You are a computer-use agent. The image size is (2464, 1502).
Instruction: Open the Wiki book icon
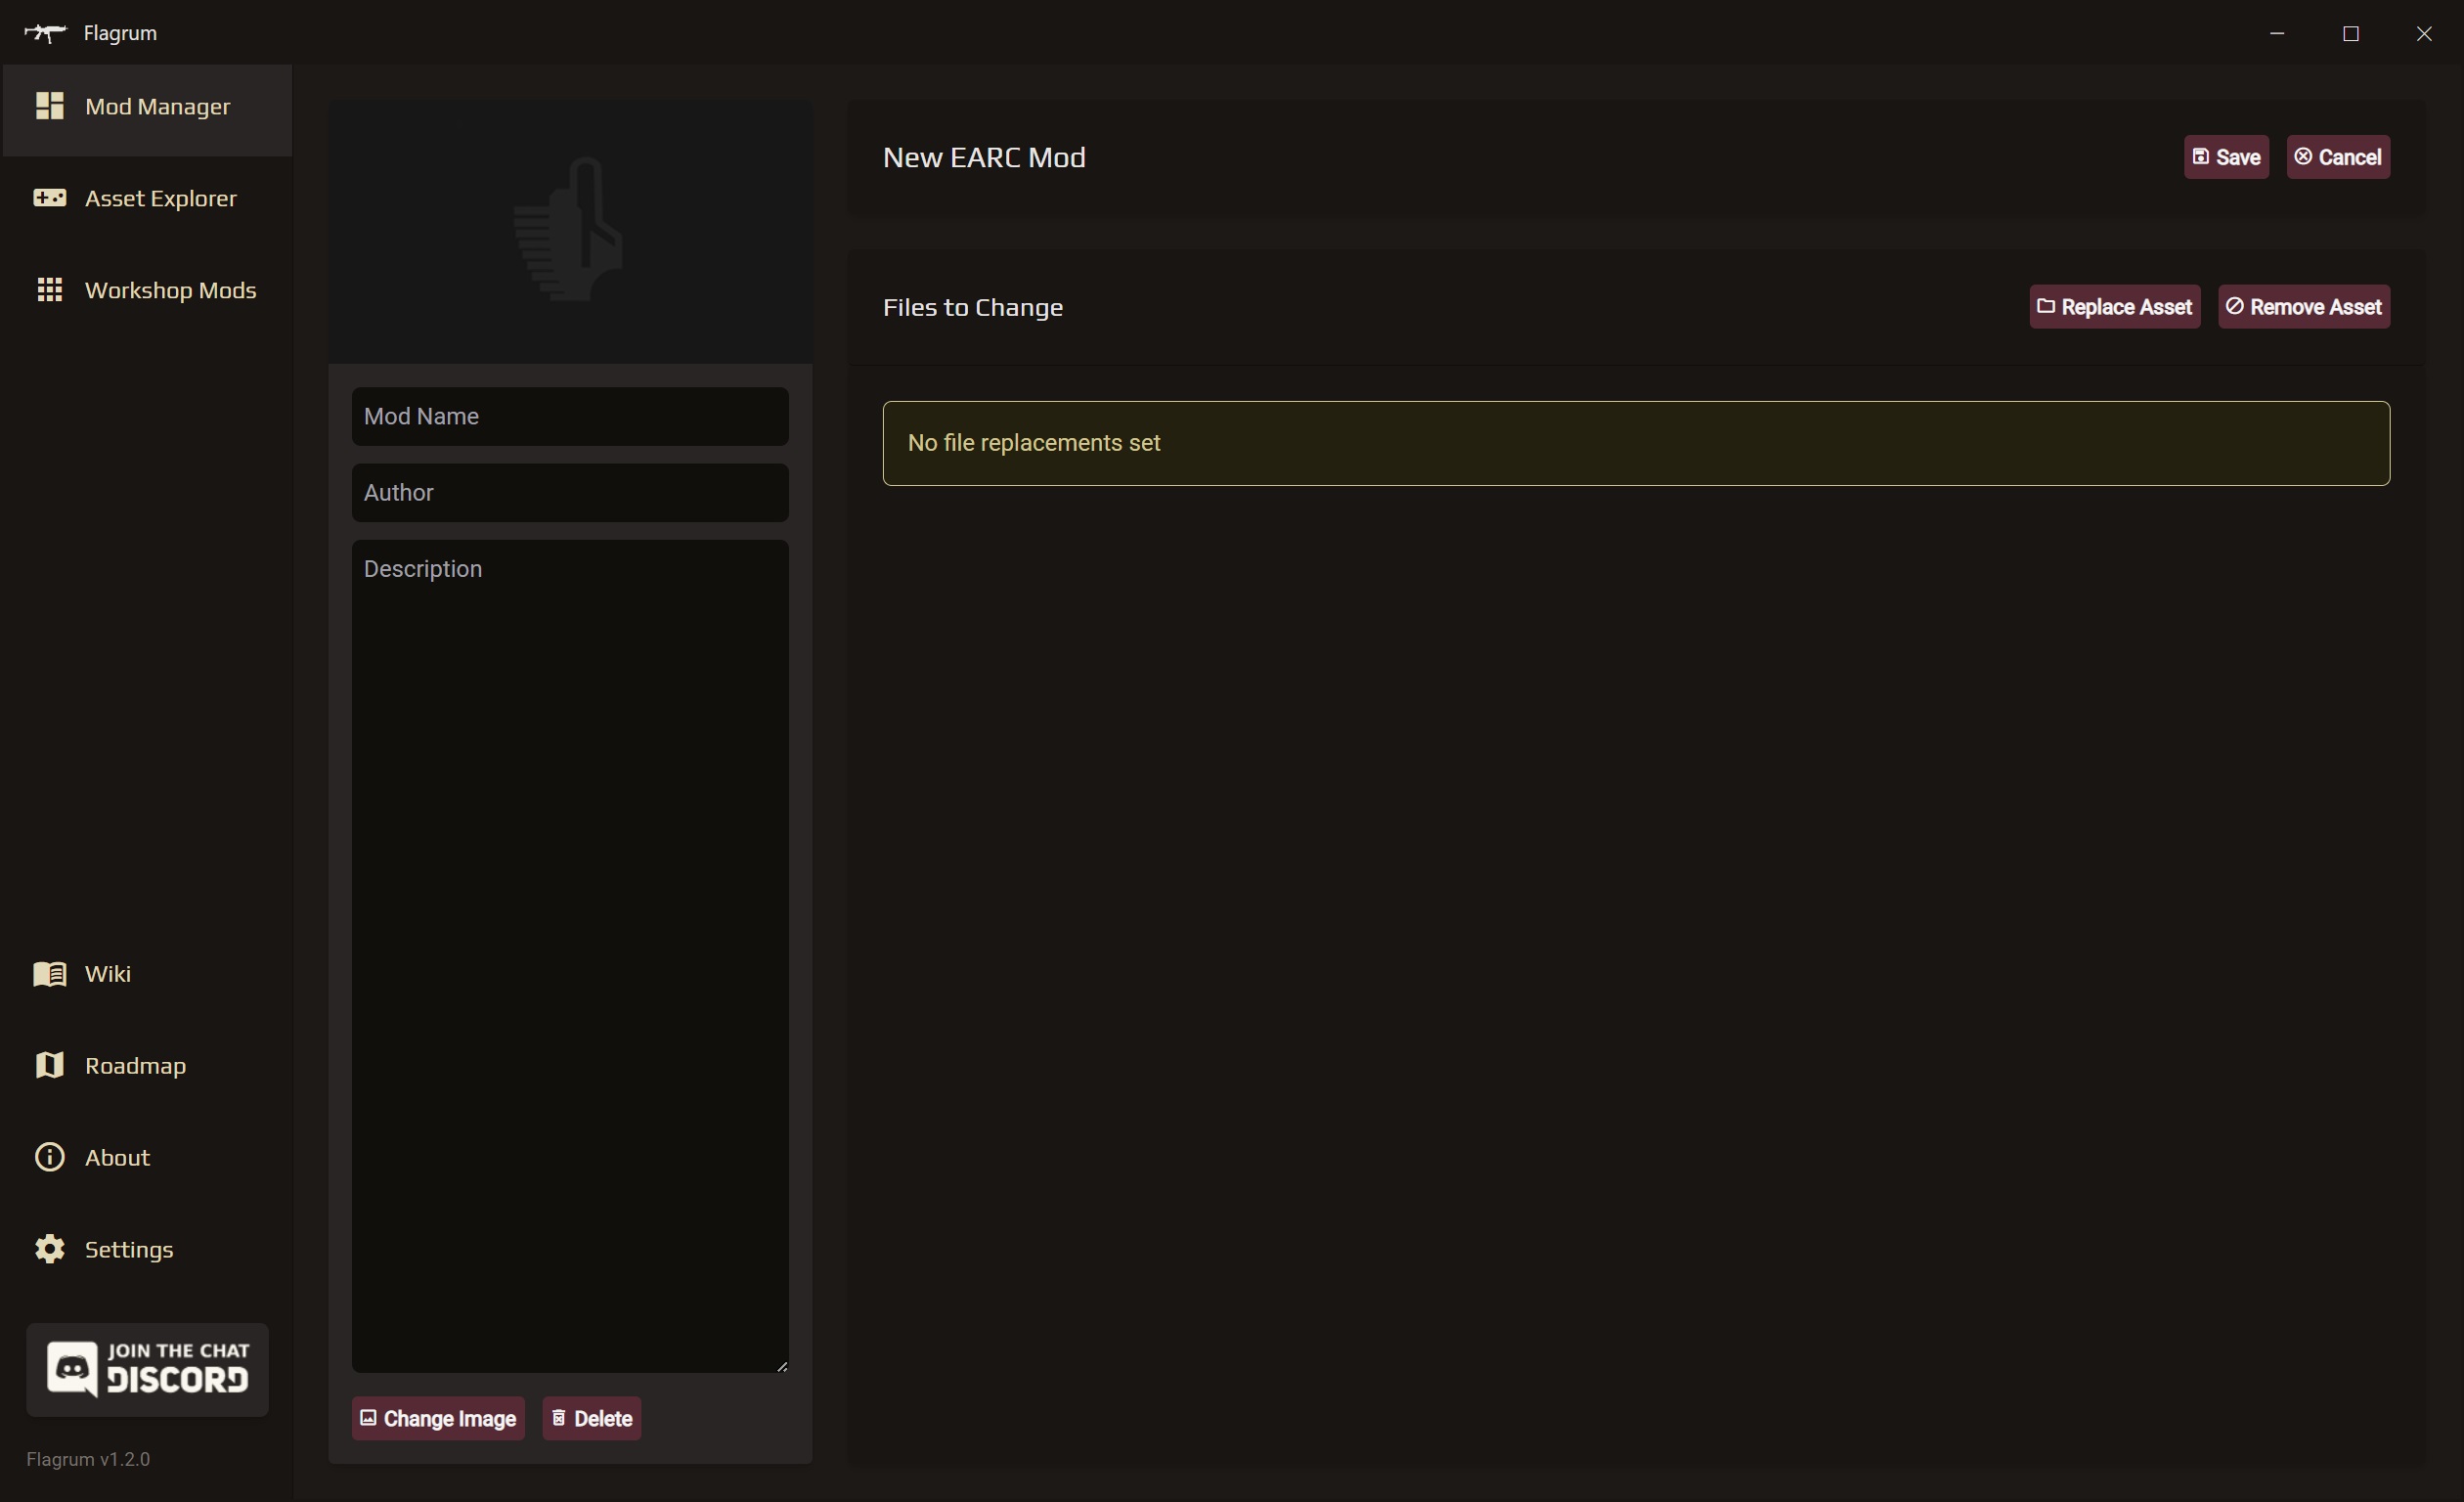[49, 974]
